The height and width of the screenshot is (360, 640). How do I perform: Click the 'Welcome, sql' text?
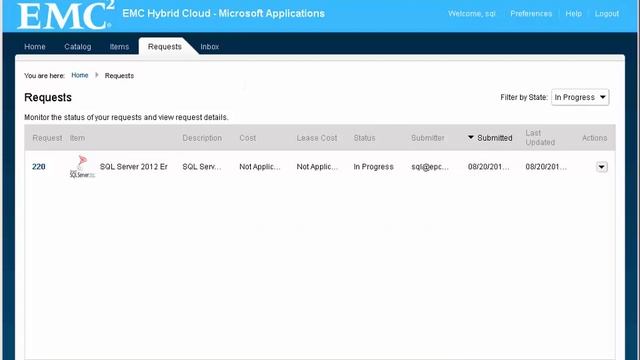472,13
